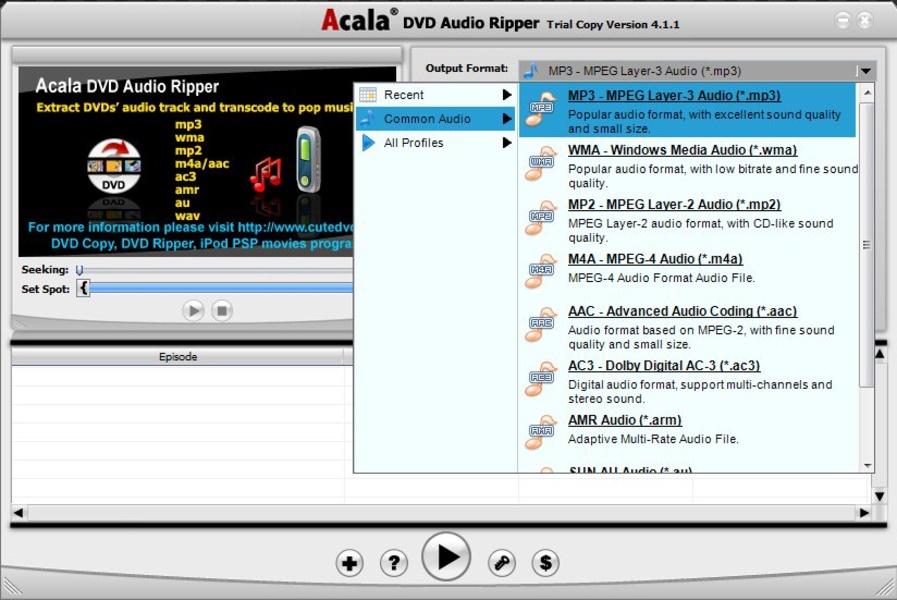Click the red music notes graphic in the preview

266,174
